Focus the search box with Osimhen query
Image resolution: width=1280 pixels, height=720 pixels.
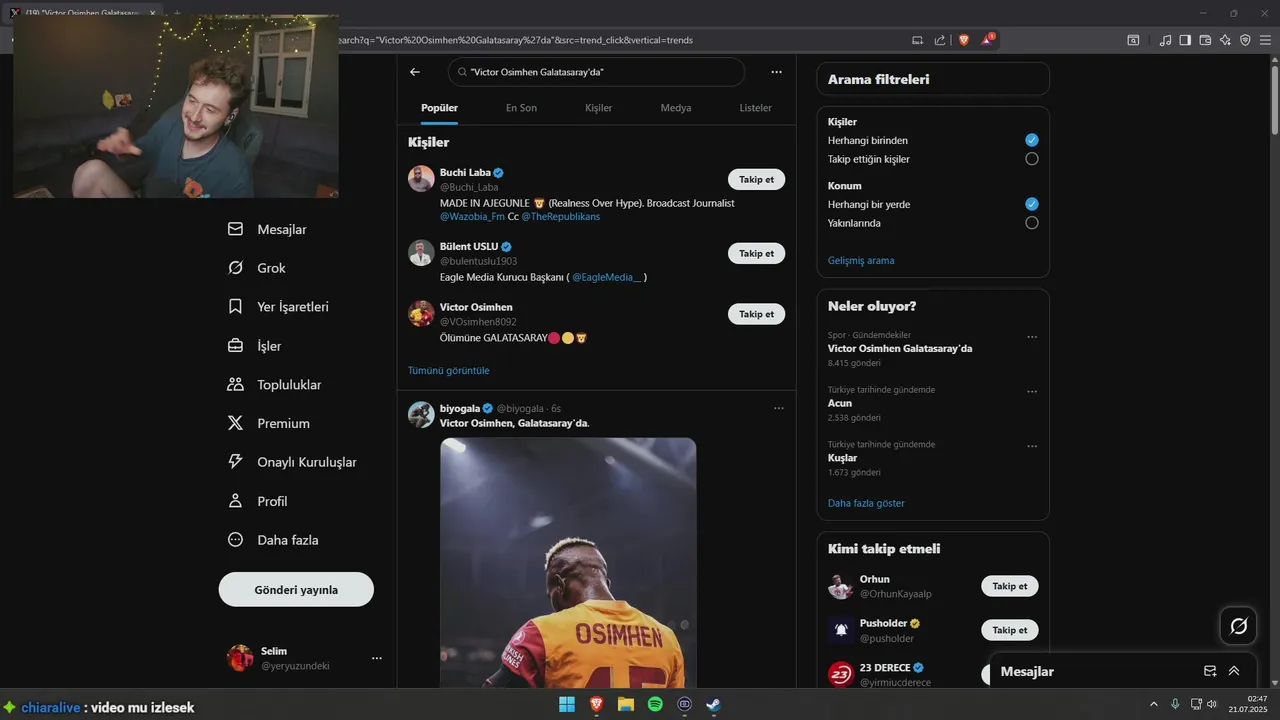596,72
